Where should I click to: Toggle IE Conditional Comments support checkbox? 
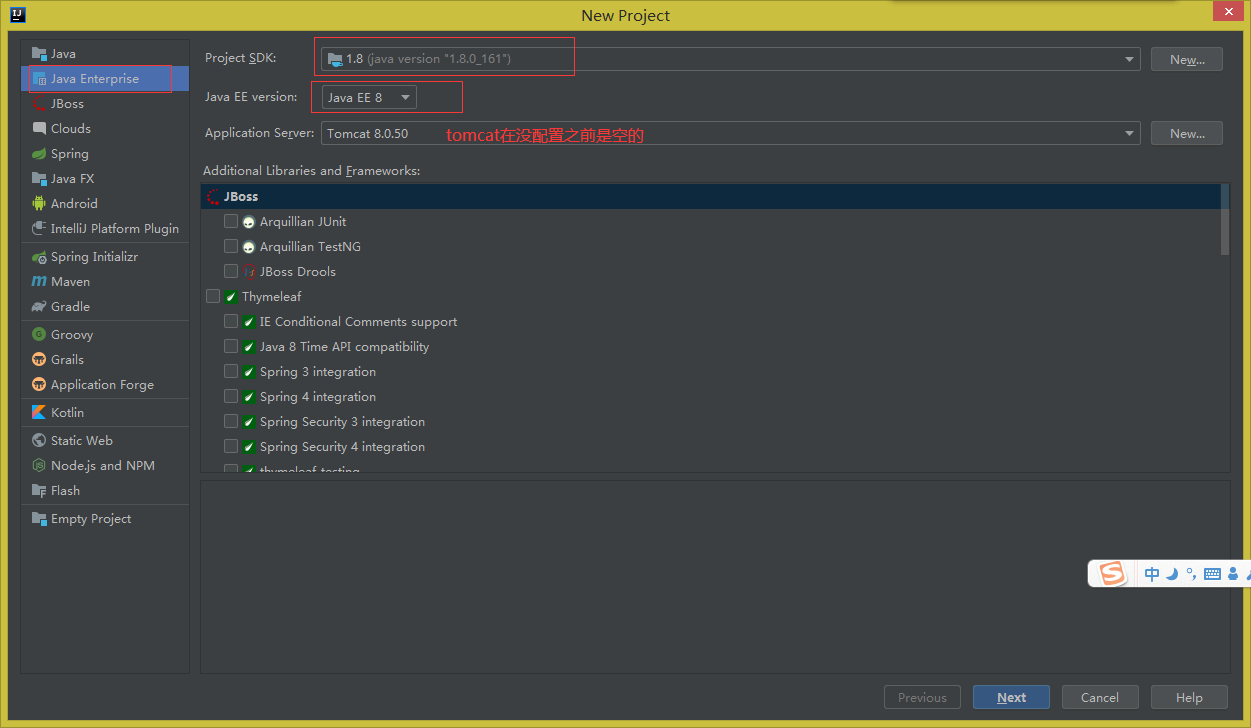tap(231, 321)
